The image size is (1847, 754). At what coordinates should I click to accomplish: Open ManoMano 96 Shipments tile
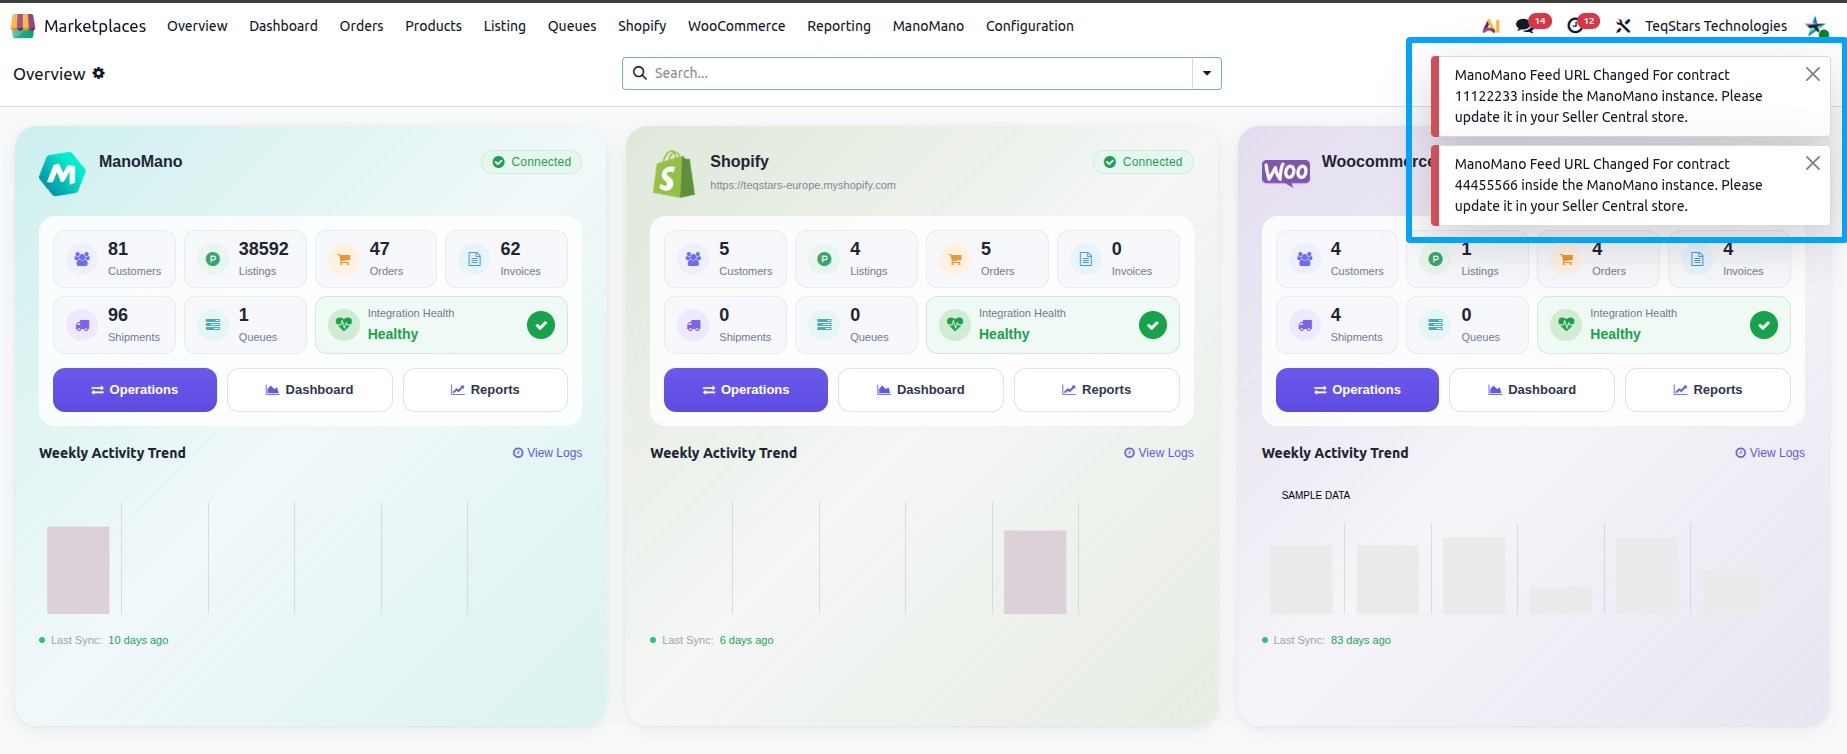click(x=114, y=325)
